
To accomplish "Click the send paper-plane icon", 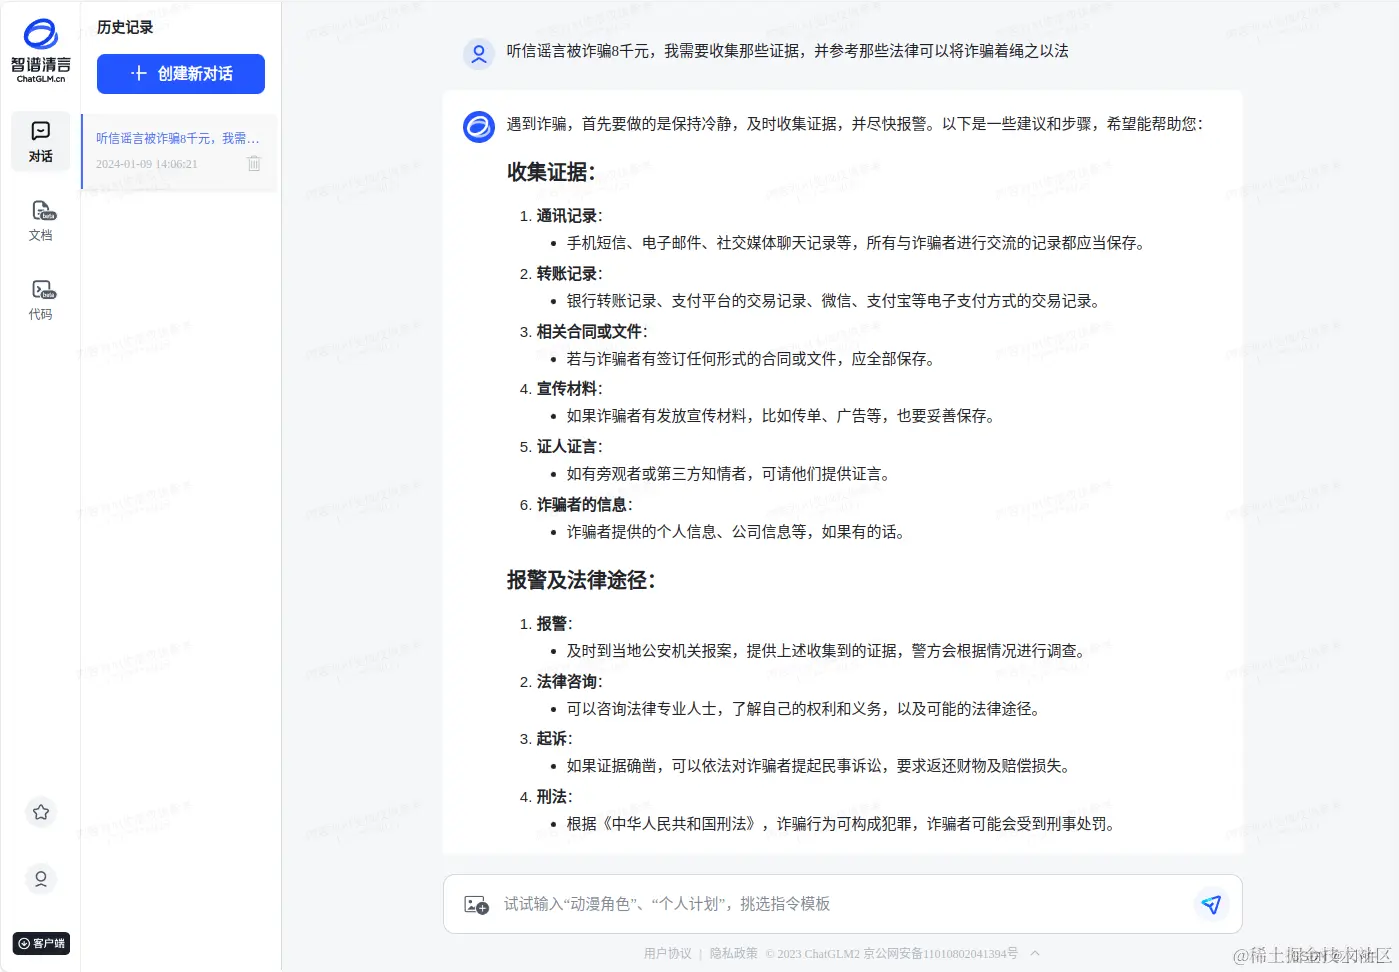I will coord(1211,903).
